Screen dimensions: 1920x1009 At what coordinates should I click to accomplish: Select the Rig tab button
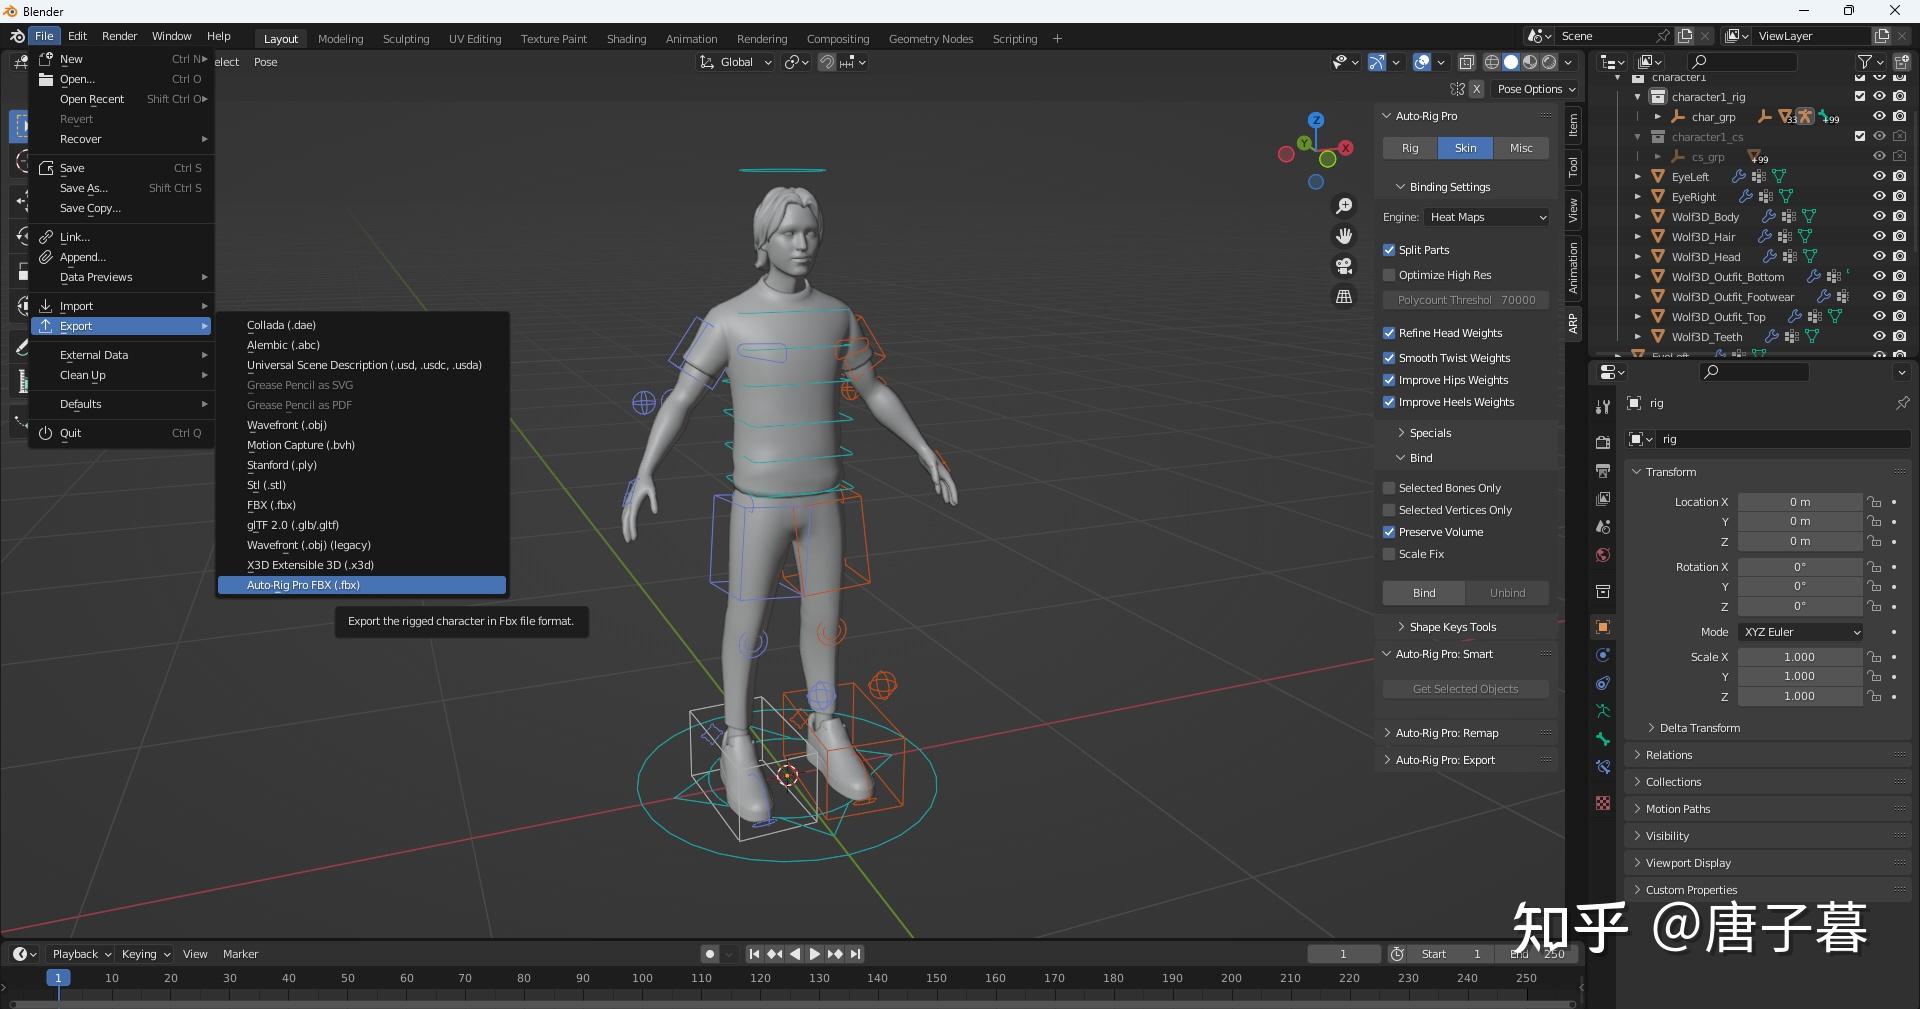(x=1410, y=148)
